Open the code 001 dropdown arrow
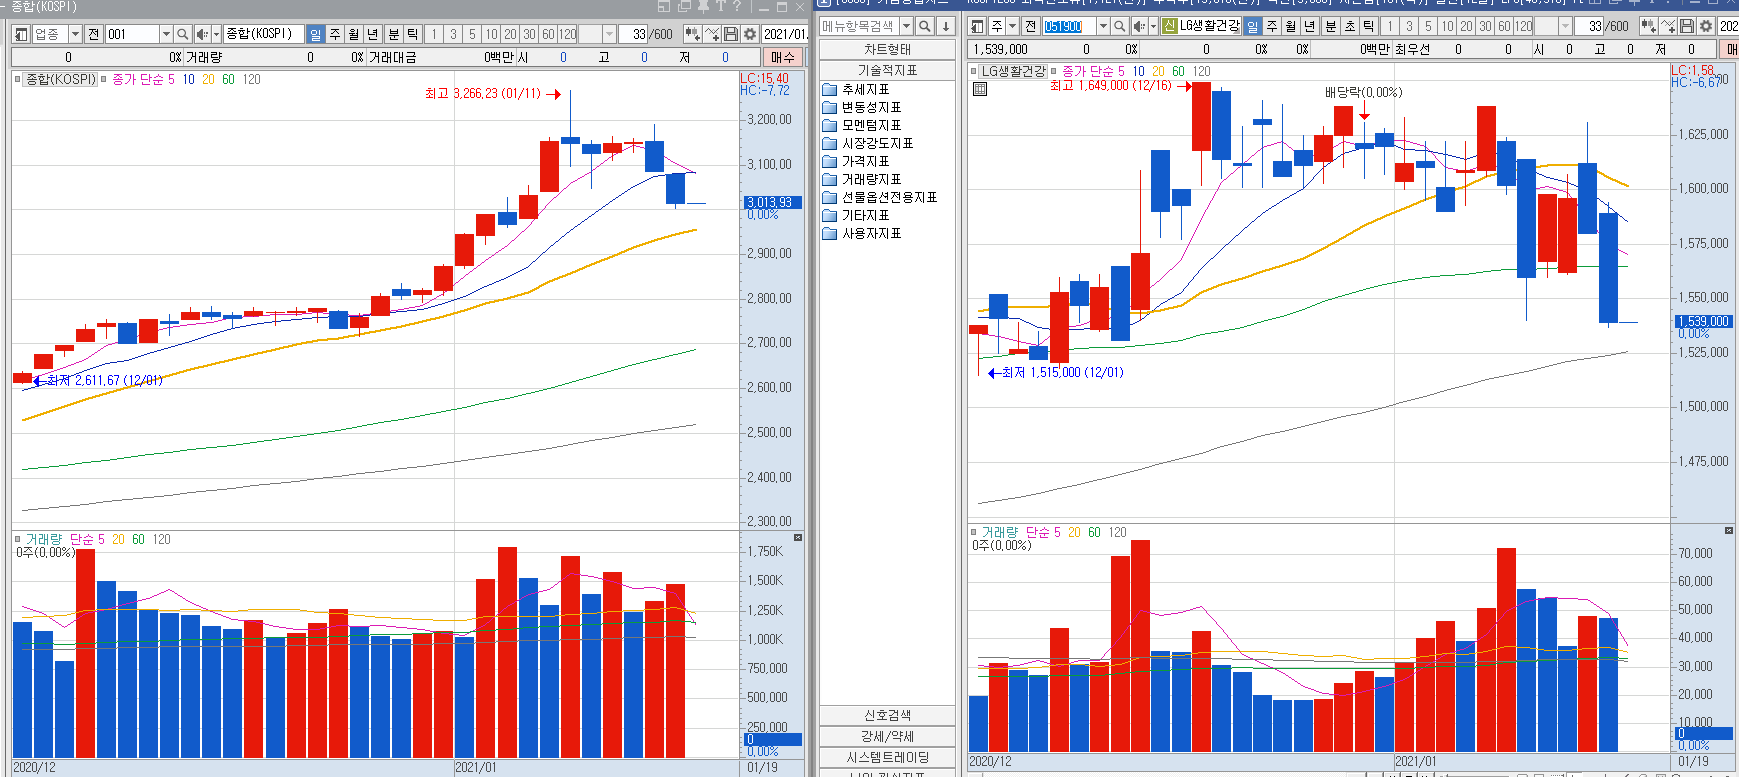This screenshot has height=777, width=1739. click(166, 34)
